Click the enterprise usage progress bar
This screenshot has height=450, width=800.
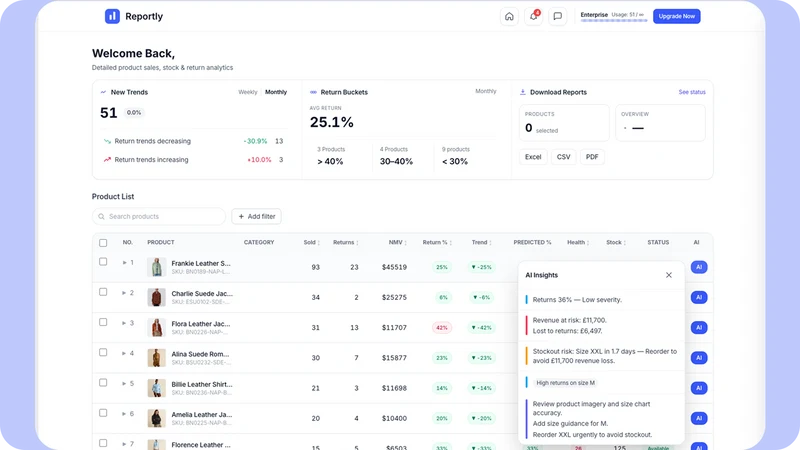tap(614, 21)
